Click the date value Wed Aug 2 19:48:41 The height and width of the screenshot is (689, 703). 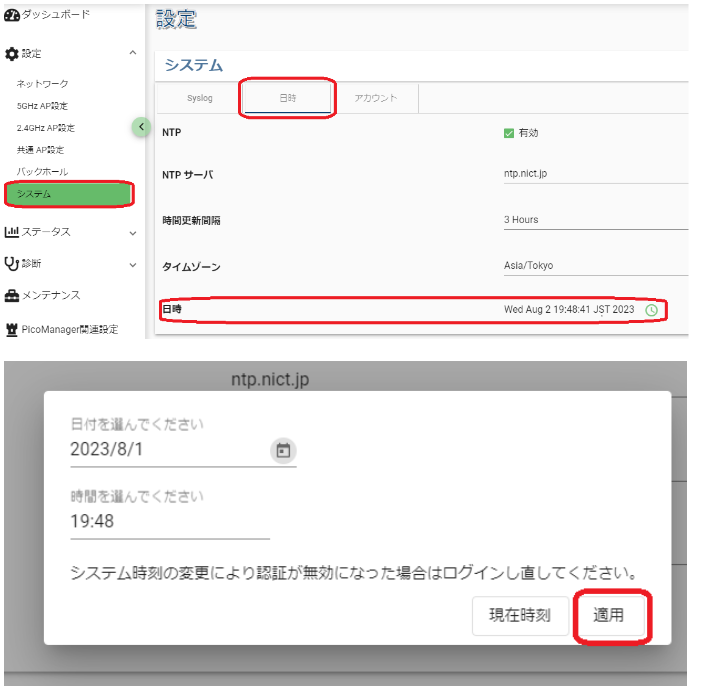coord(569,310)
